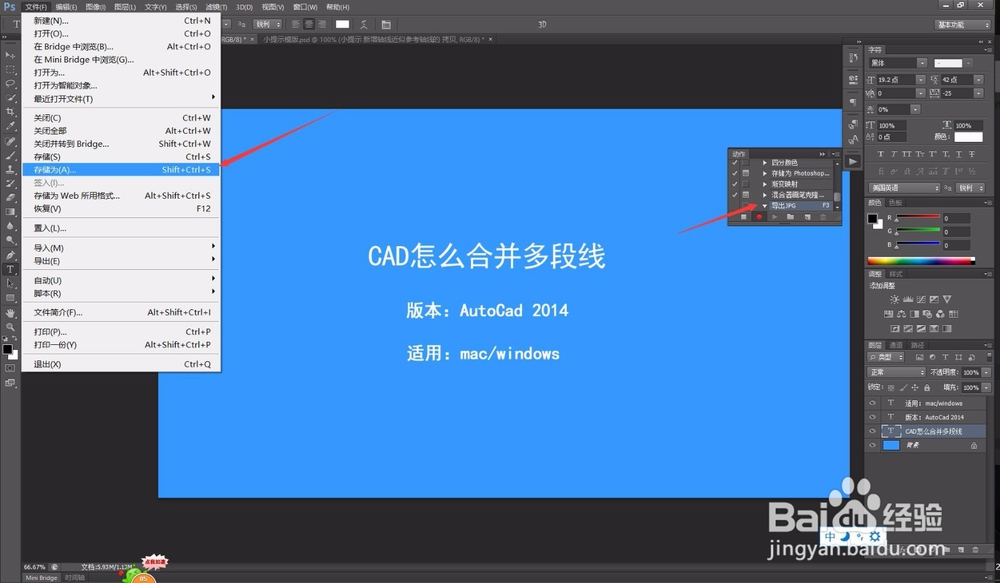The height and width of the screenshot is (583, 1000).
Task: Click Actions panel scrollbar thumb
Action: coord(837,196)
